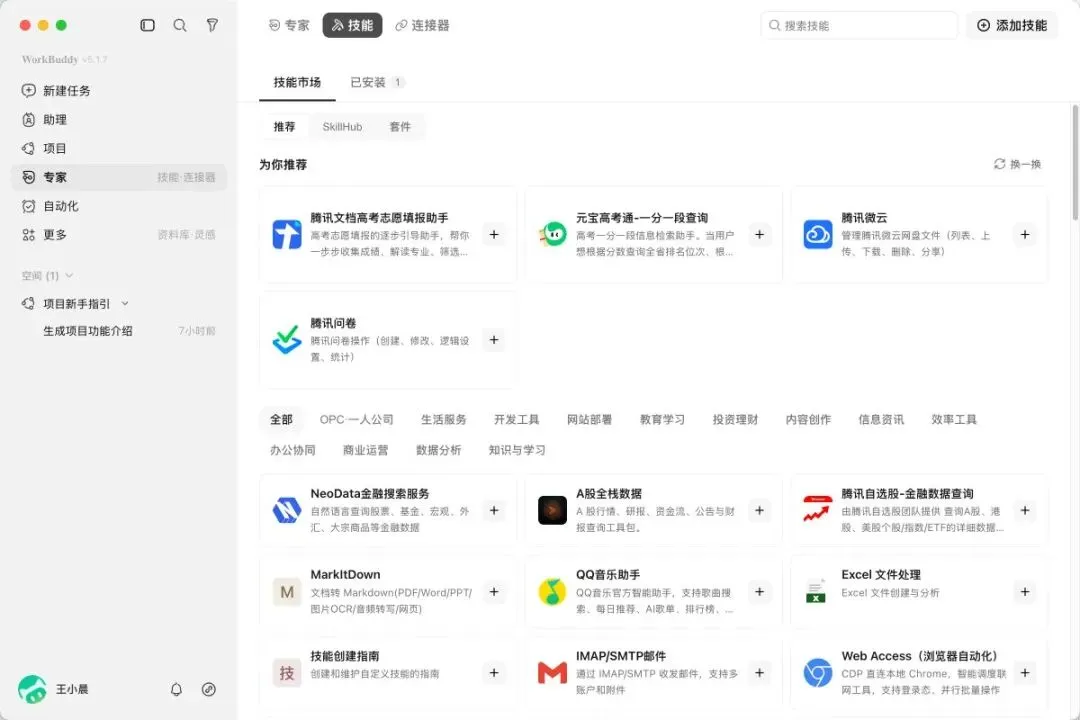Add the MarkItDown skill with plus button

(494, 592)
